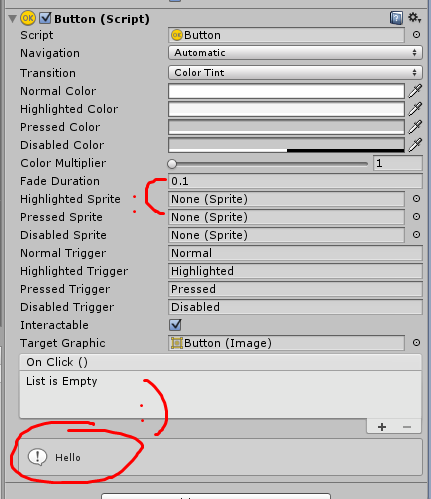431x499 pixels.
Task: Add an On Click event with plus
Action: (382, 427)
